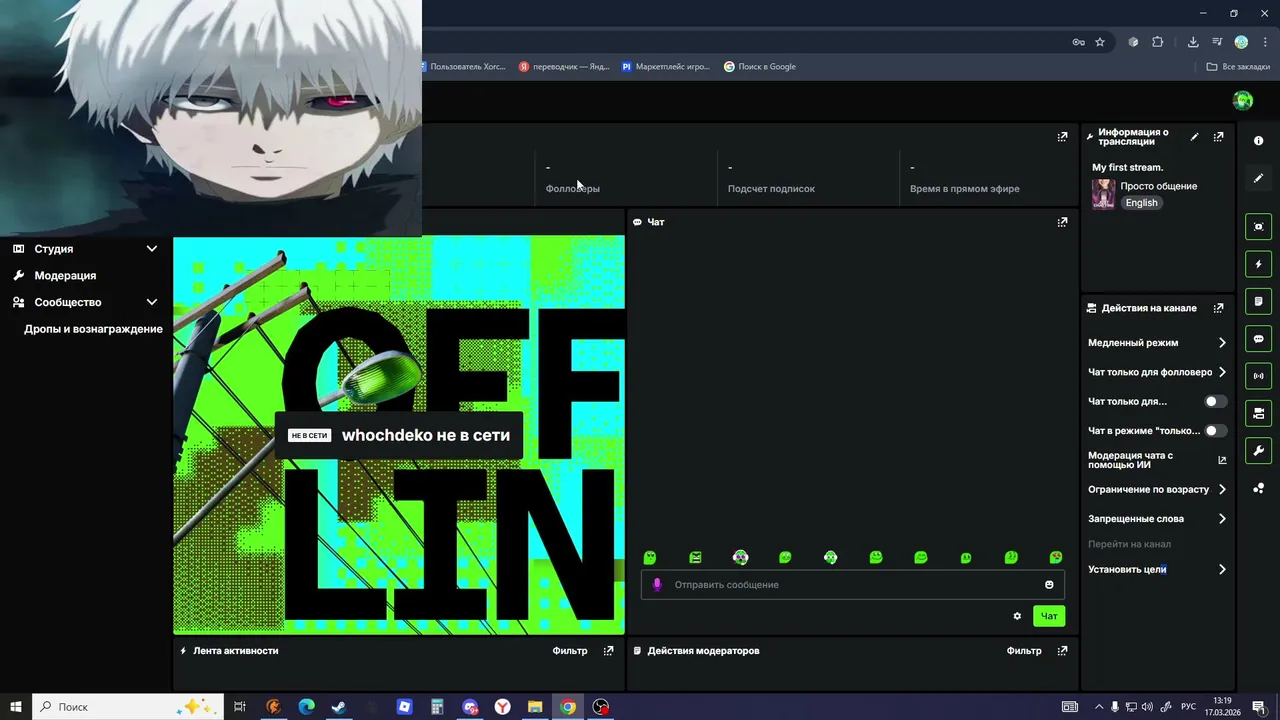
Task: Click Время в прямом эфире stat label
Action: tap(965, 189)
